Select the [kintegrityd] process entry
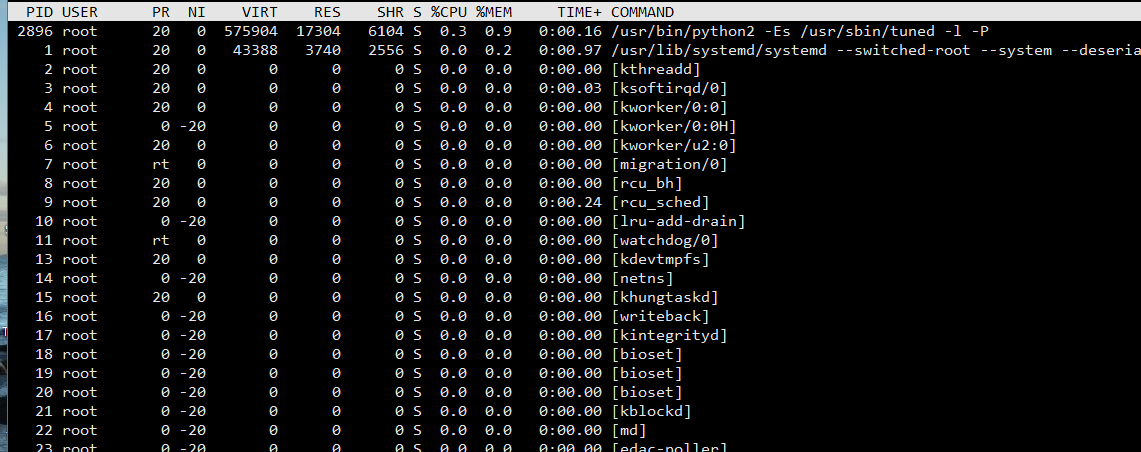1141x452 pixels. (x=668, y=335)
